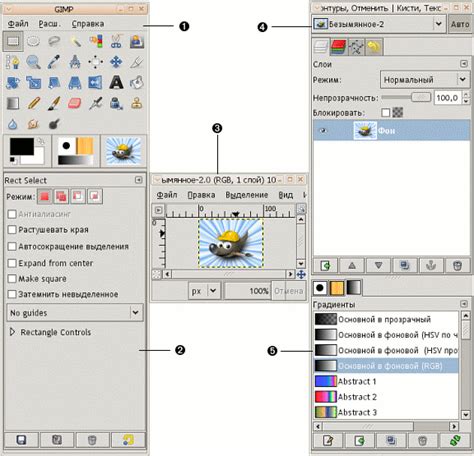Open Правка menu in image window
The width and height of the screenshot is (474, 456).
tap(201, 195)
